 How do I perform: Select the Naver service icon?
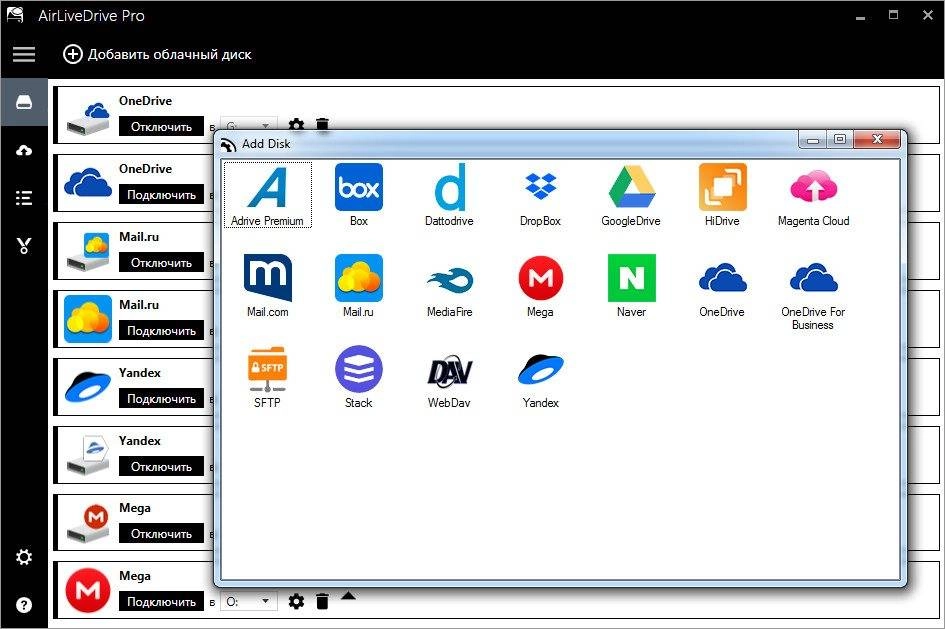[631, 286]
